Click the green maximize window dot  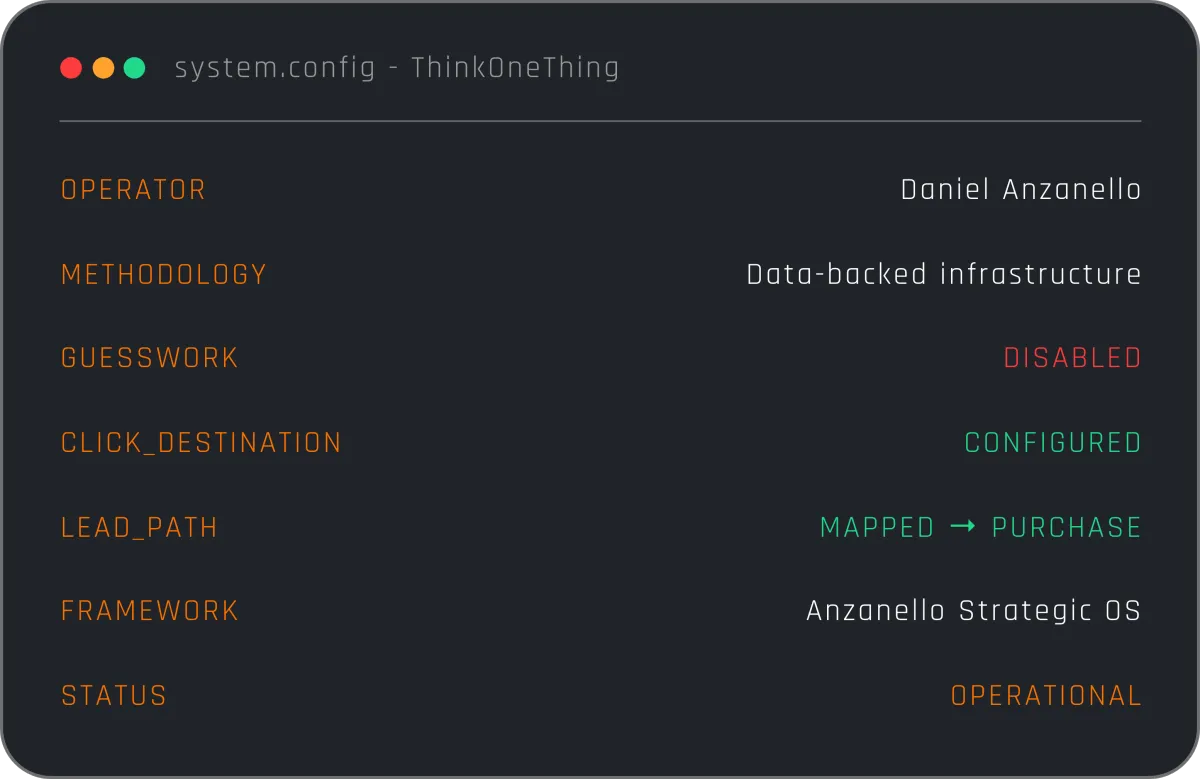pyautogui.click(x=135, y=68)
